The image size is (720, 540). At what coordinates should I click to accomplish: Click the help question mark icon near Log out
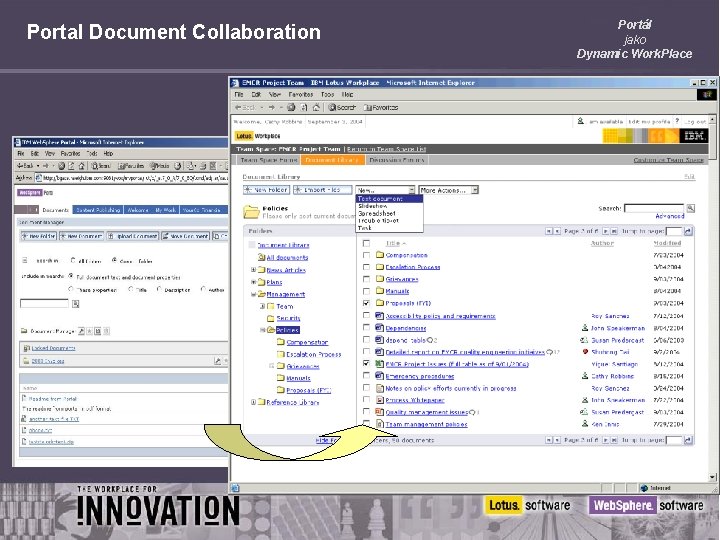[677, 121]
